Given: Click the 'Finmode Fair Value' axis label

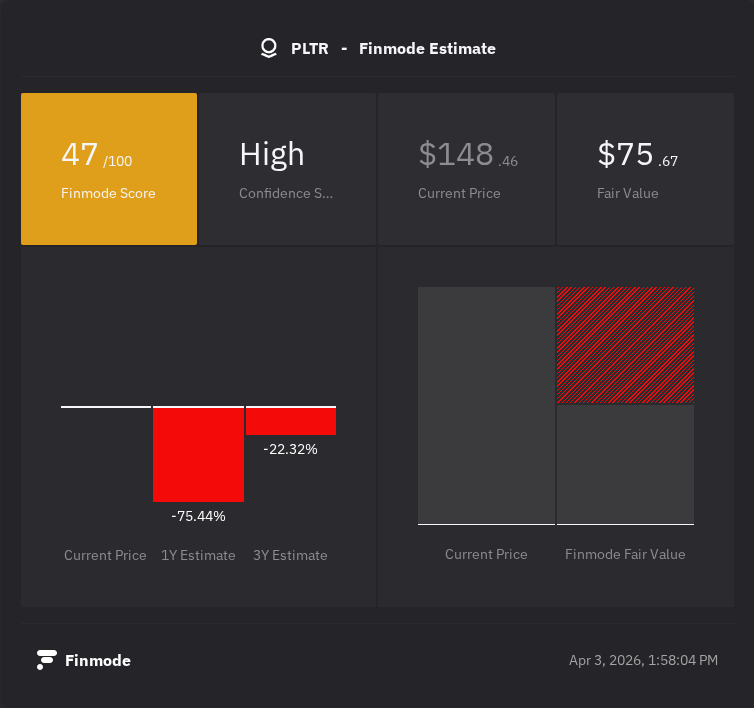Looking at the screenshot, I should 625,555.
